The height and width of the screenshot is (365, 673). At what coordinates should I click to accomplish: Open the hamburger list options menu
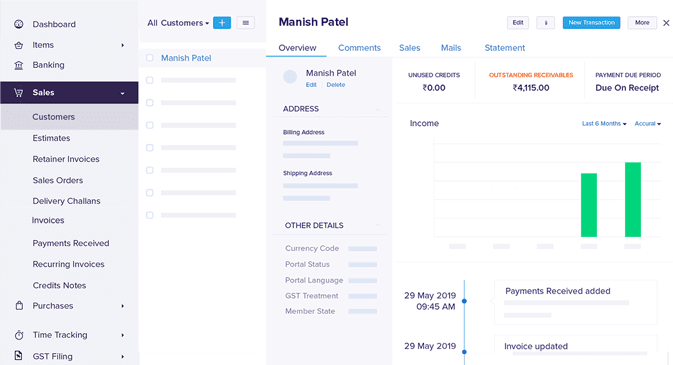246,23
